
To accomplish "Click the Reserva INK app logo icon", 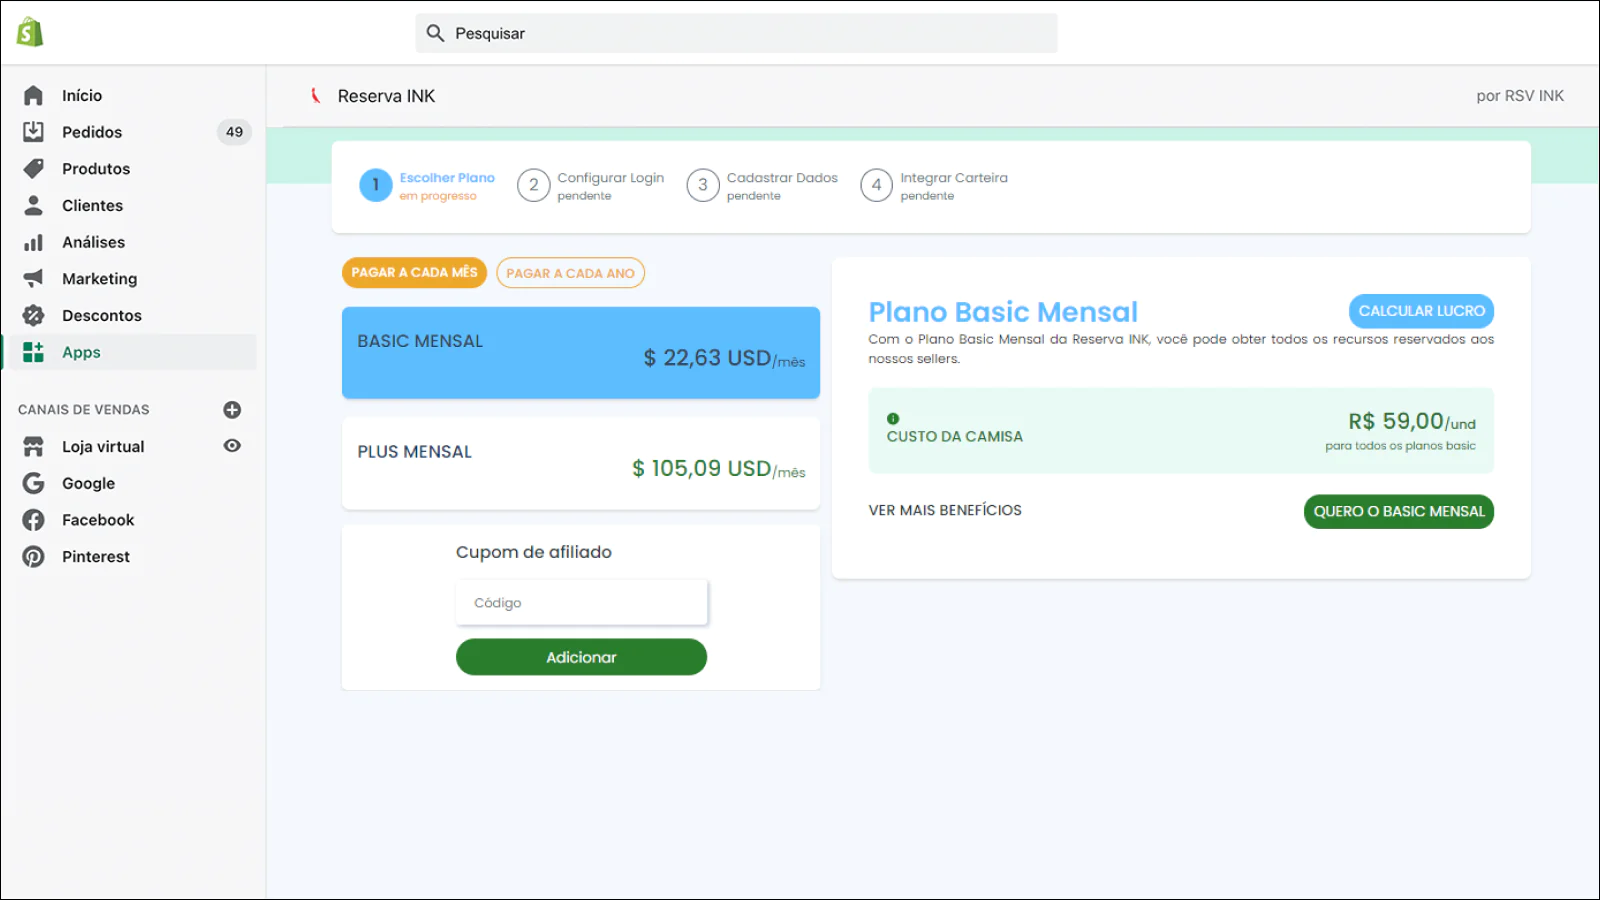I will 316,96.
